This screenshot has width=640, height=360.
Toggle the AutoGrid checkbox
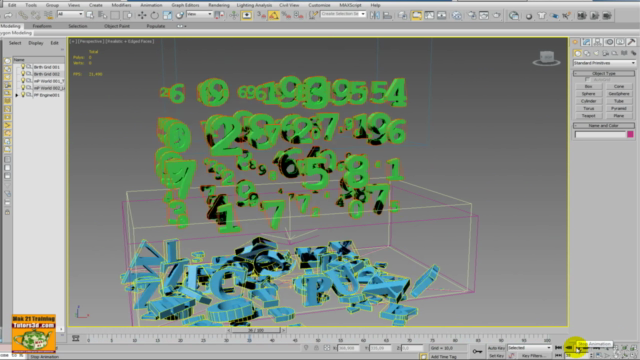click(x=588, y=80)
